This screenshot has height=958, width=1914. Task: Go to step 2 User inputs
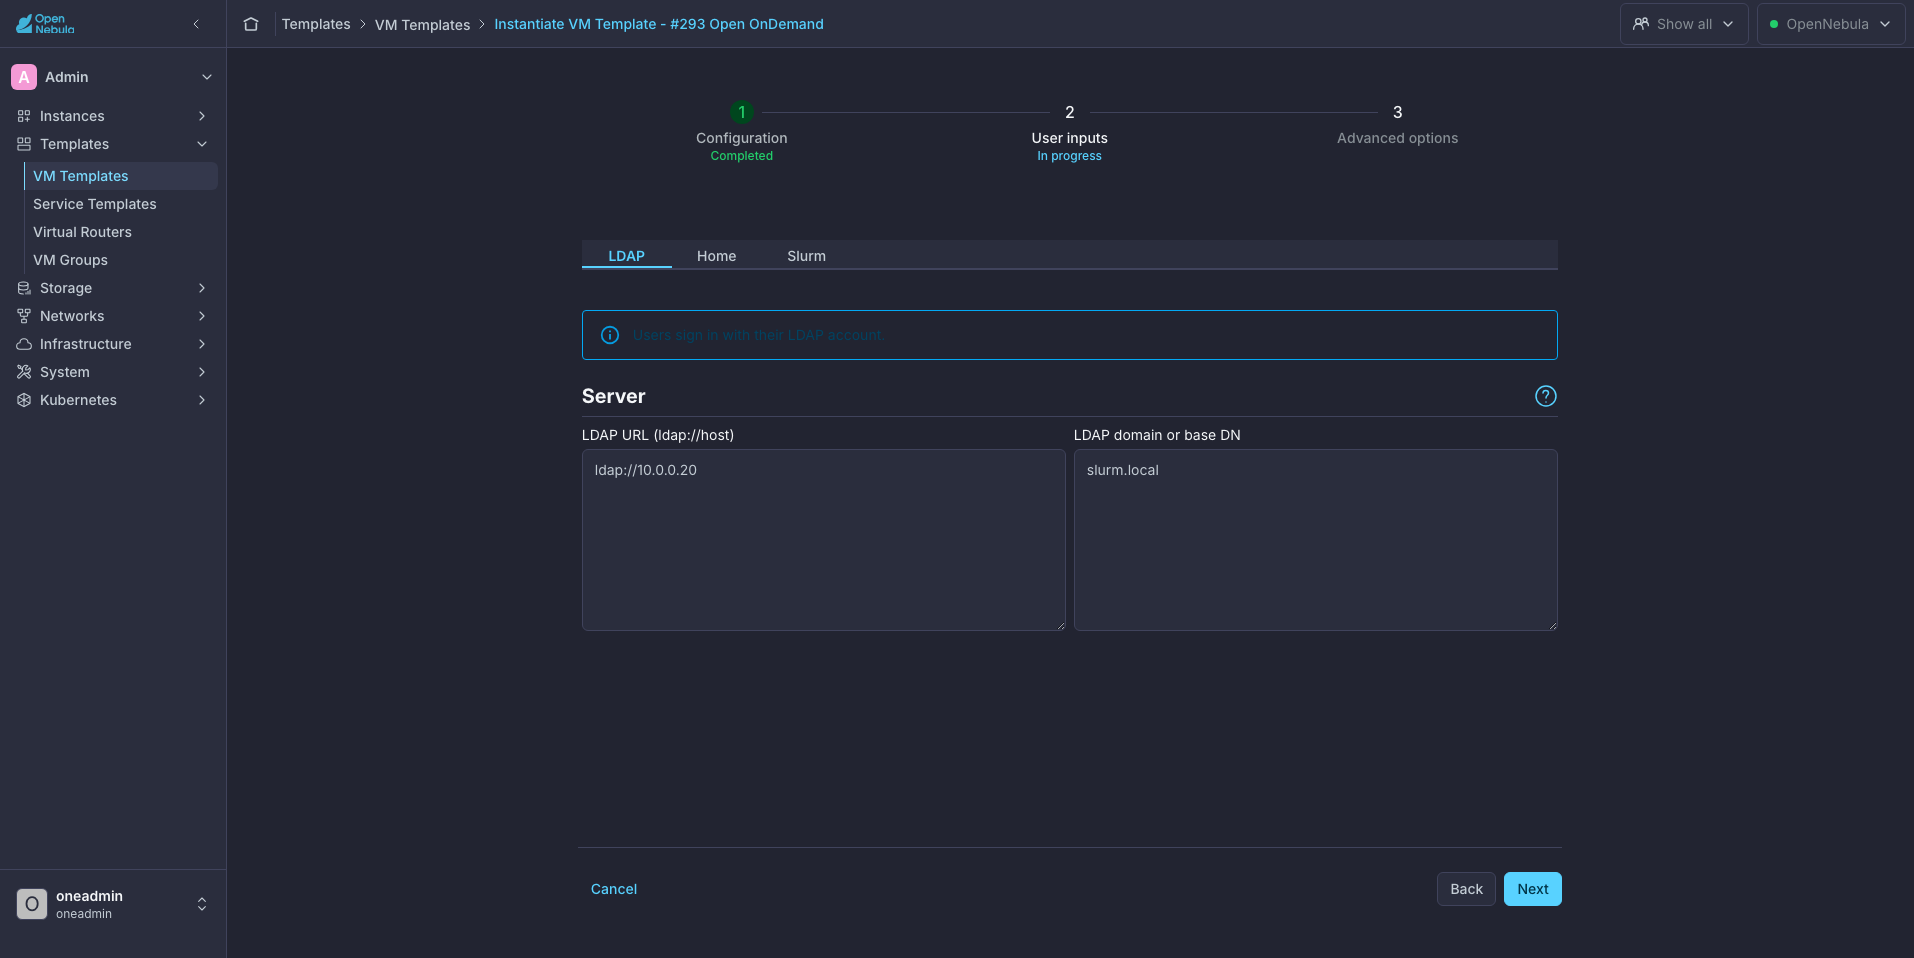coord(1070,132)
